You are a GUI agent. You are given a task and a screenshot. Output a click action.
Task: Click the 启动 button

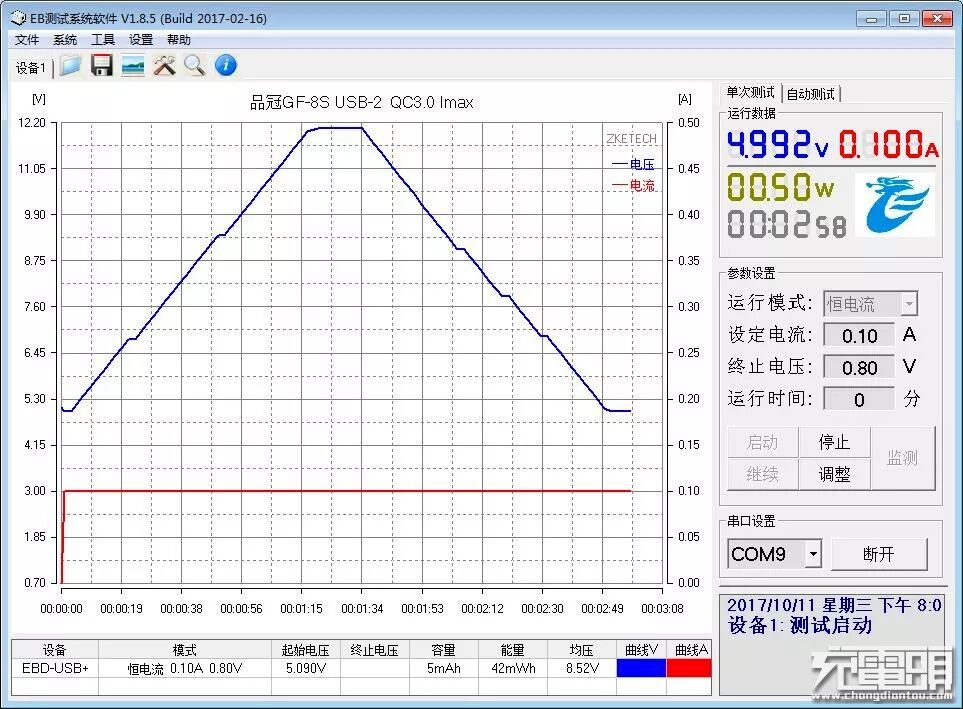tap(762, 442)
